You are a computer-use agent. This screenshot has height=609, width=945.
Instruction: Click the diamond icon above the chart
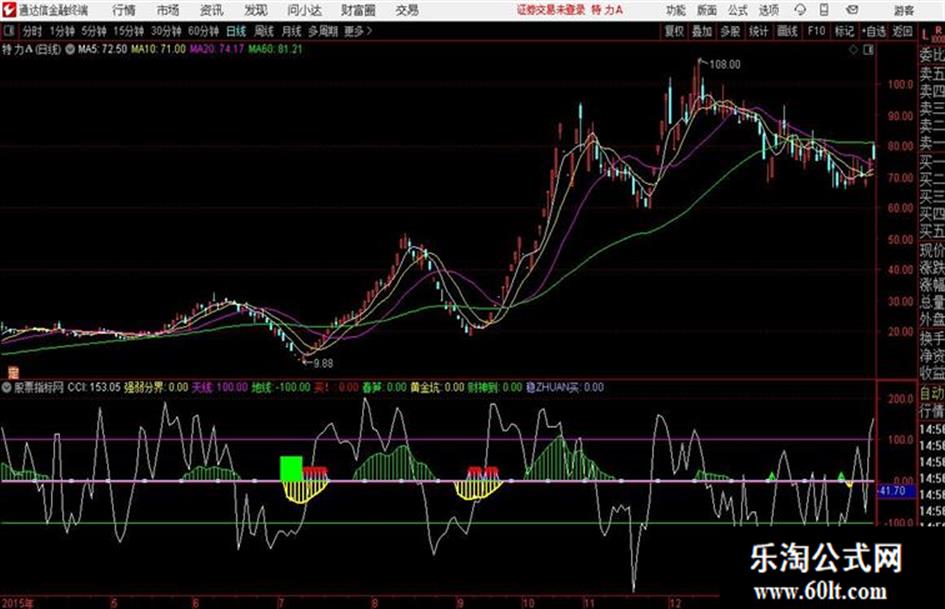tap(853, 50)
